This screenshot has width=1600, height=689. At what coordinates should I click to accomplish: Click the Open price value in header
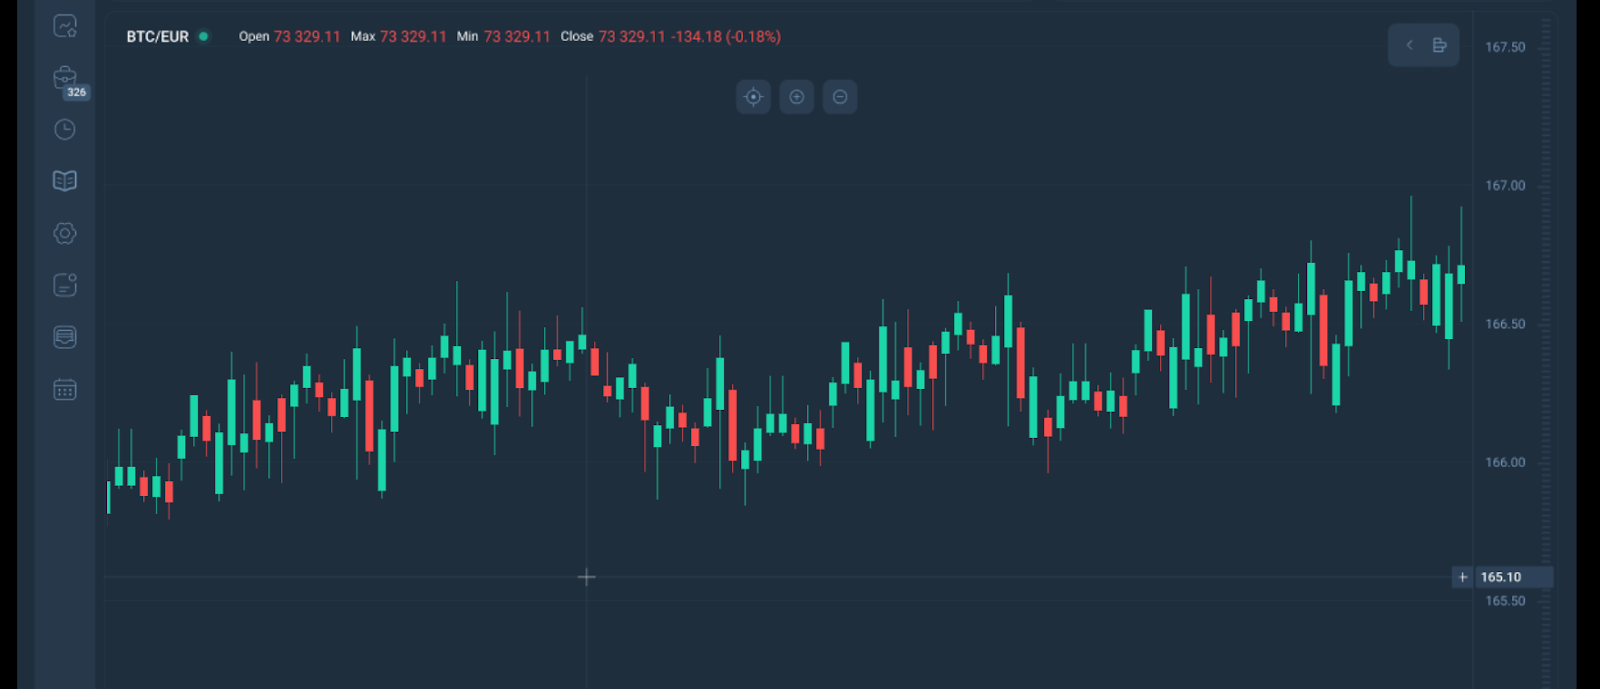coord(307,37)
